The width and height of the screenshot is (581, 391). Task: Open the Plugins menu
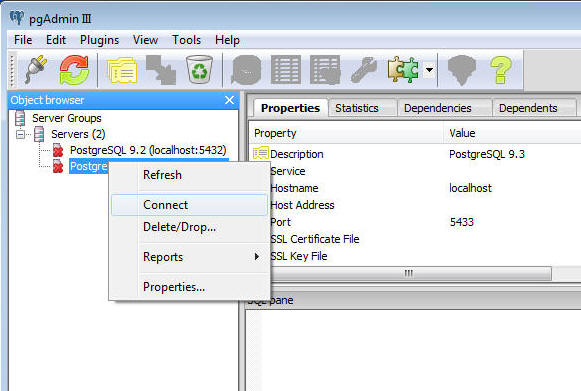(99, 40)
